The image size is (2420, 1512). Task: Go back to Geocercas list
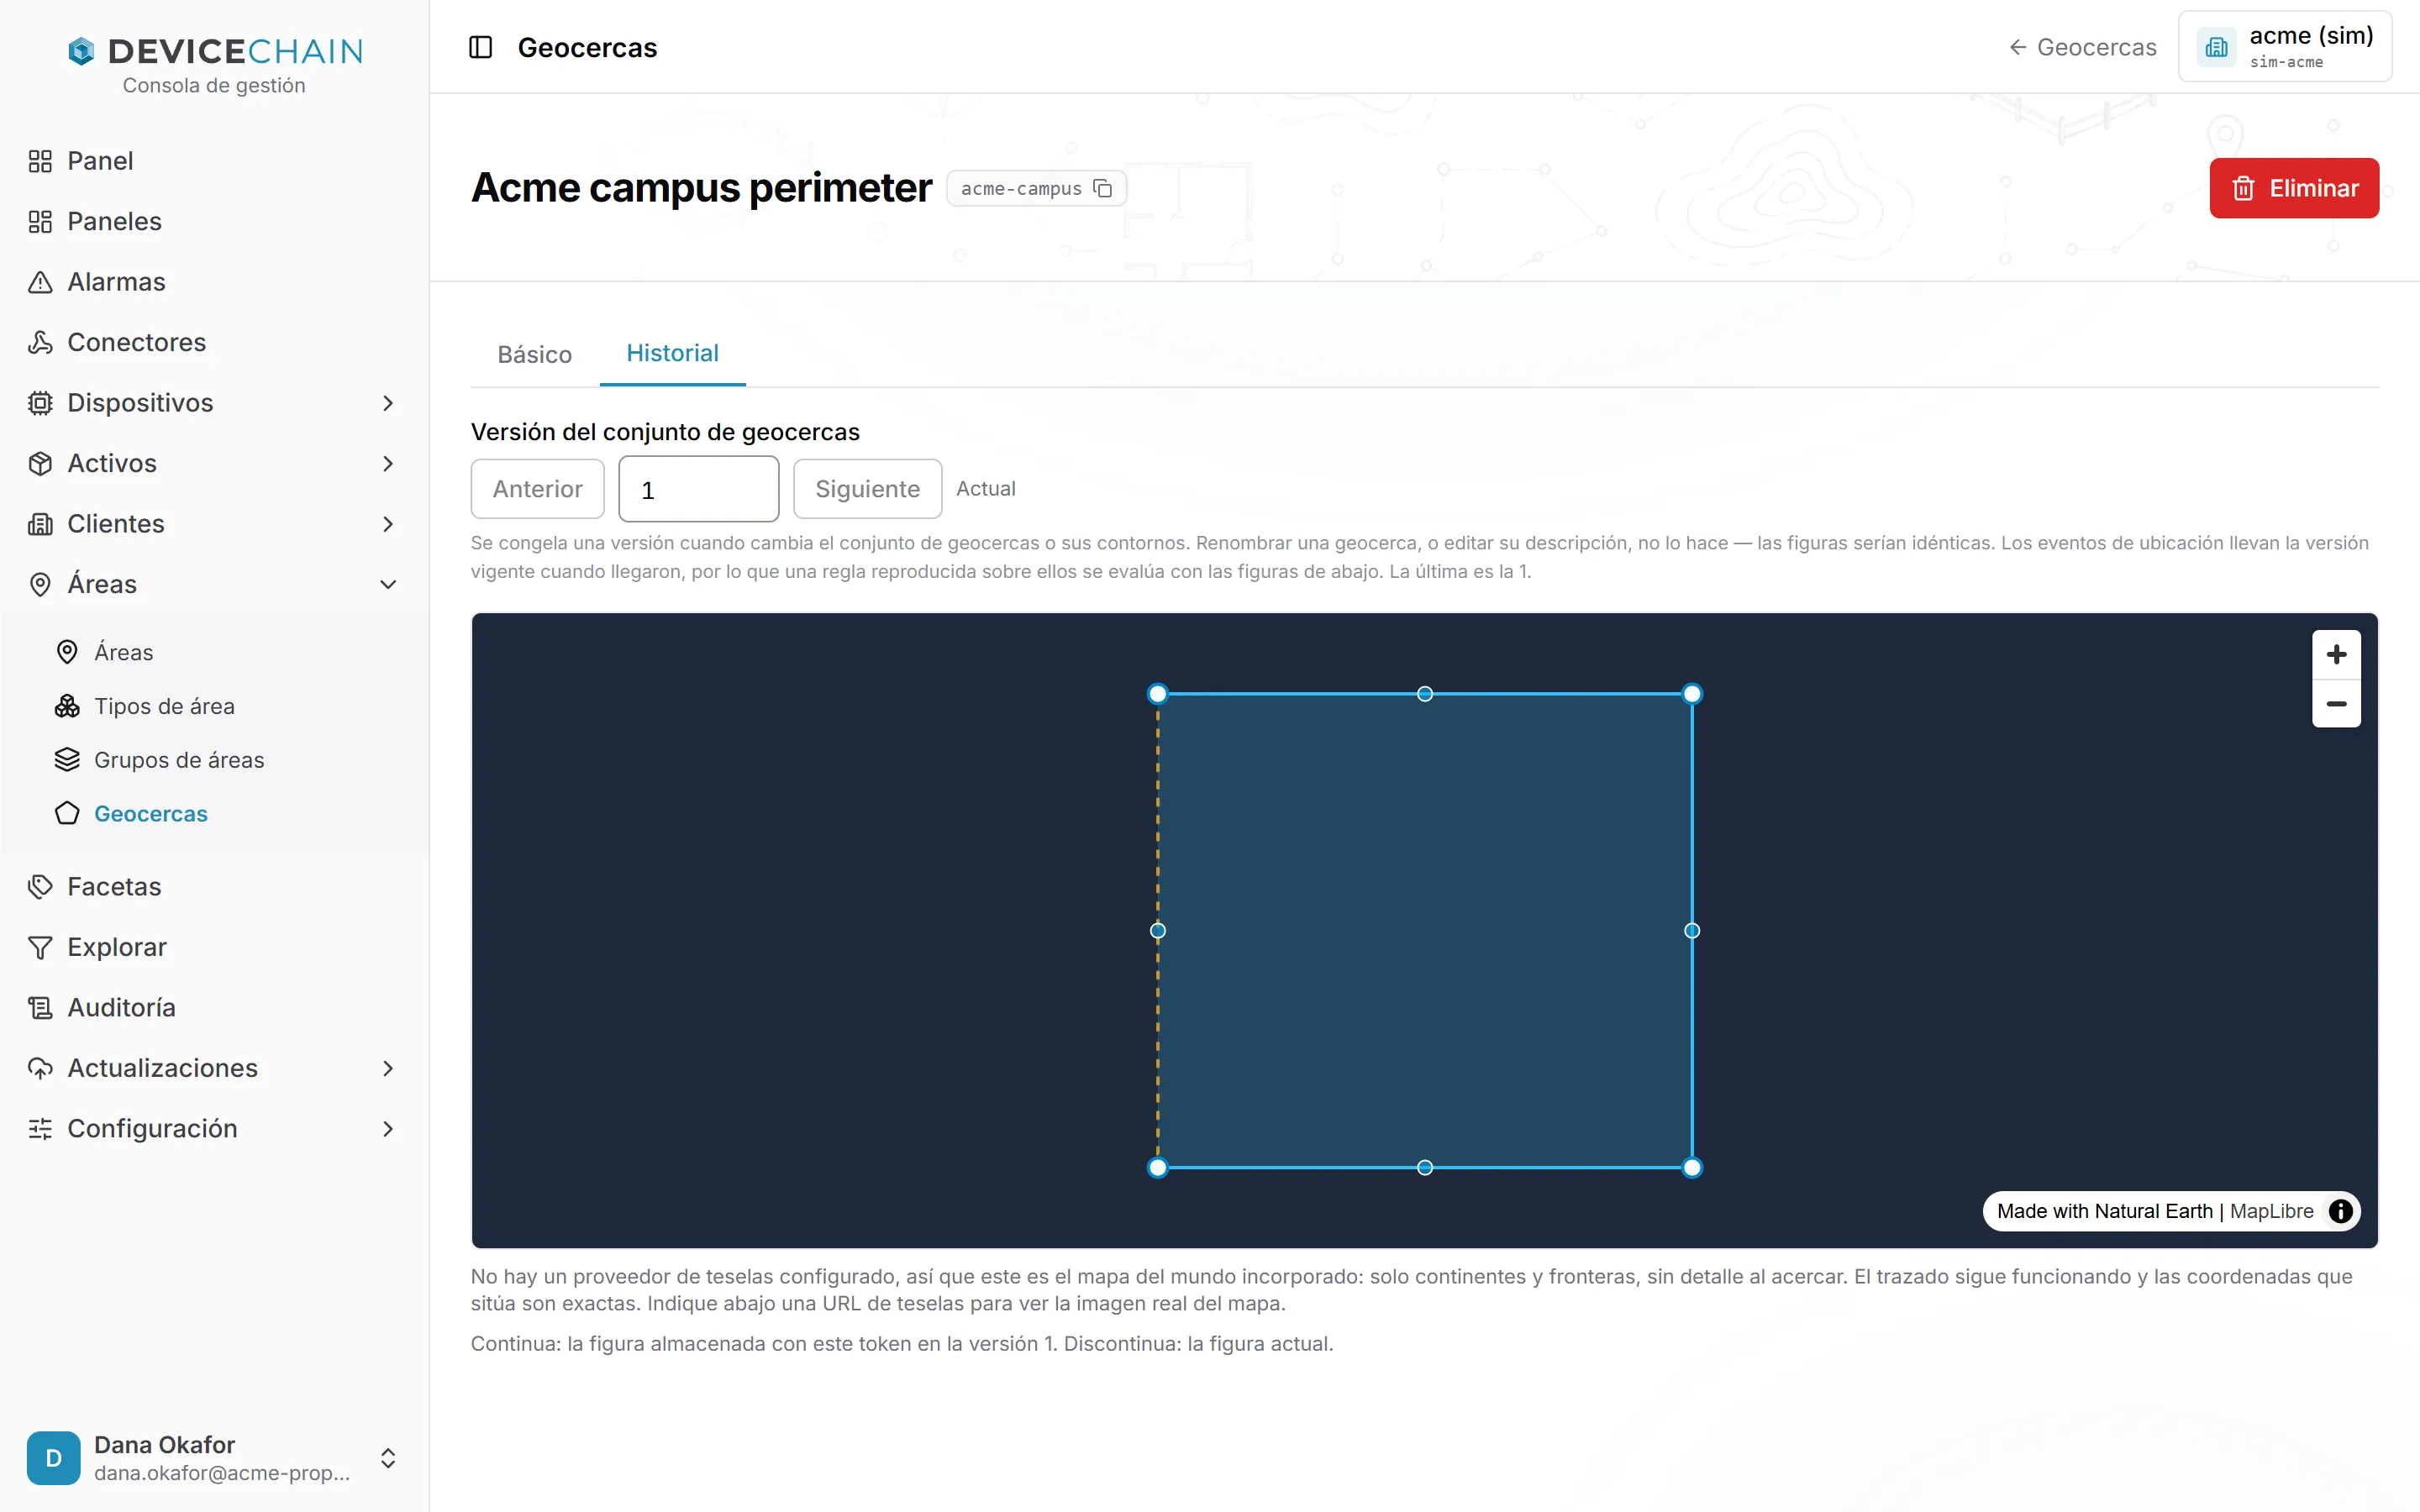[2083, 47]
